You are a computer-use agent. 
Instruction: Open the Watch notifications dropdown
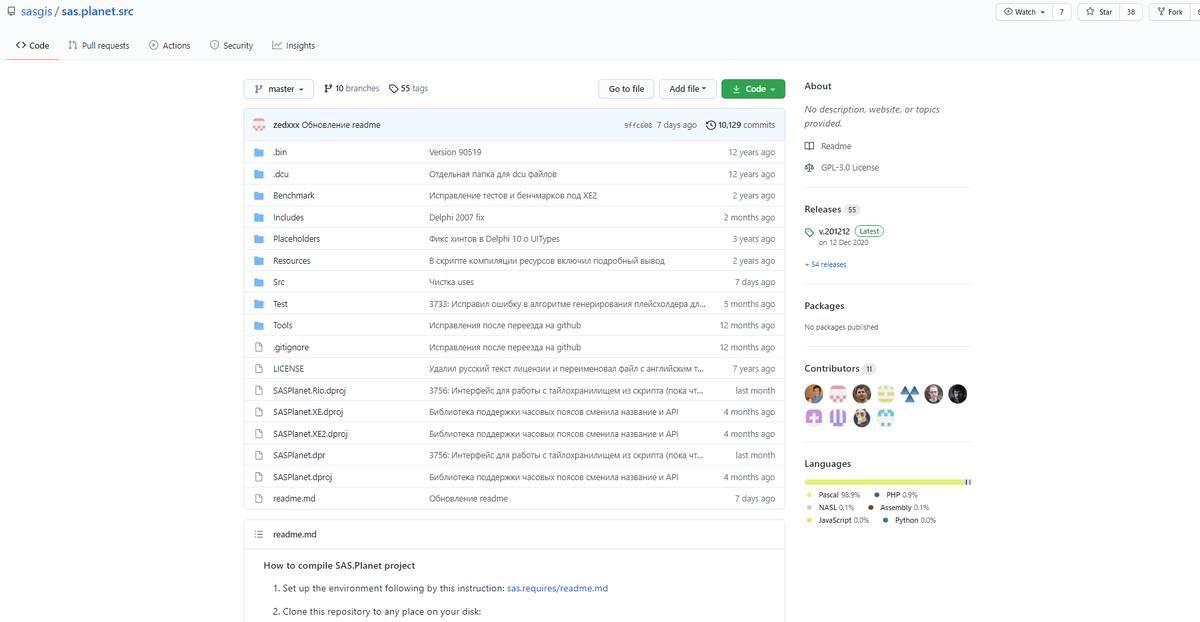point(1022,12)
